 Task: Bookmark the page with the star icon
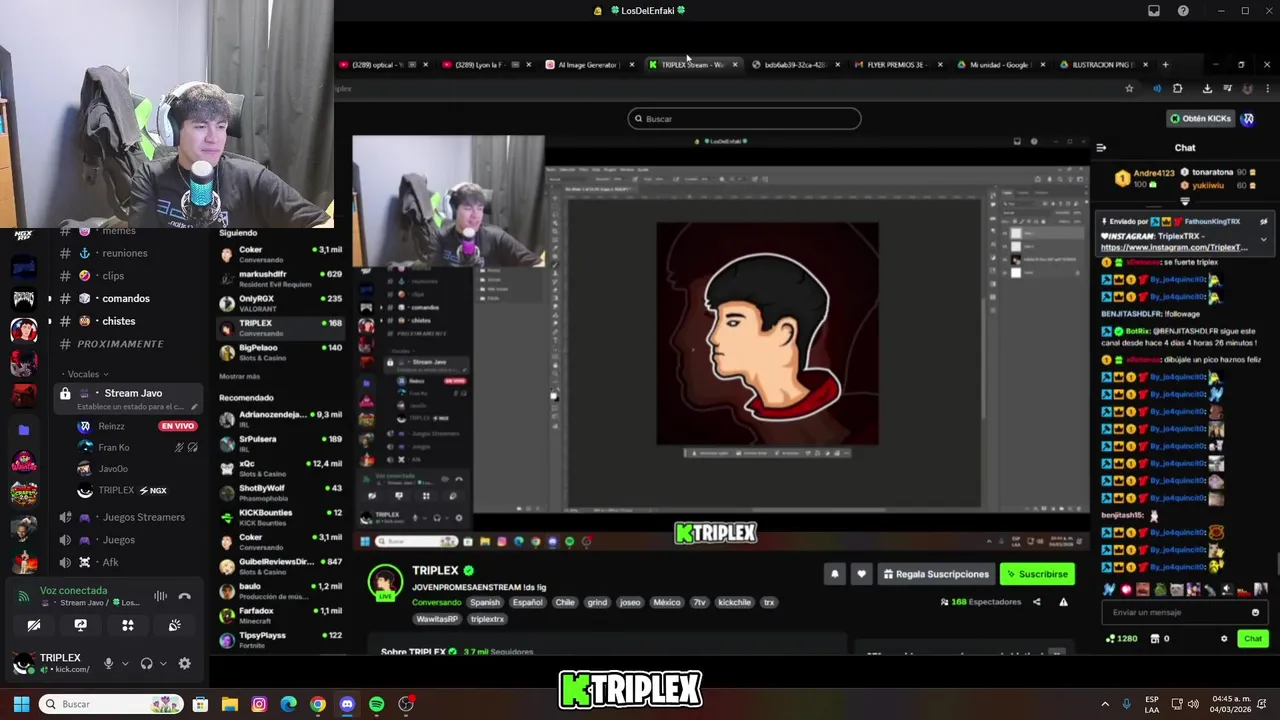click(x=1129, y=88)
